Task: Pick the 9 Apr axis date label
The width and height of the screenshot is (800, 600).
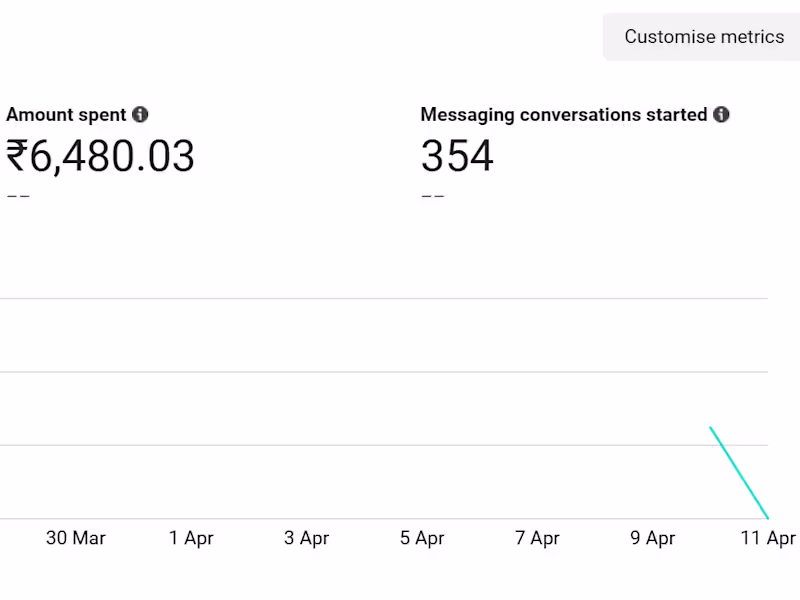Action: (653, 538)
